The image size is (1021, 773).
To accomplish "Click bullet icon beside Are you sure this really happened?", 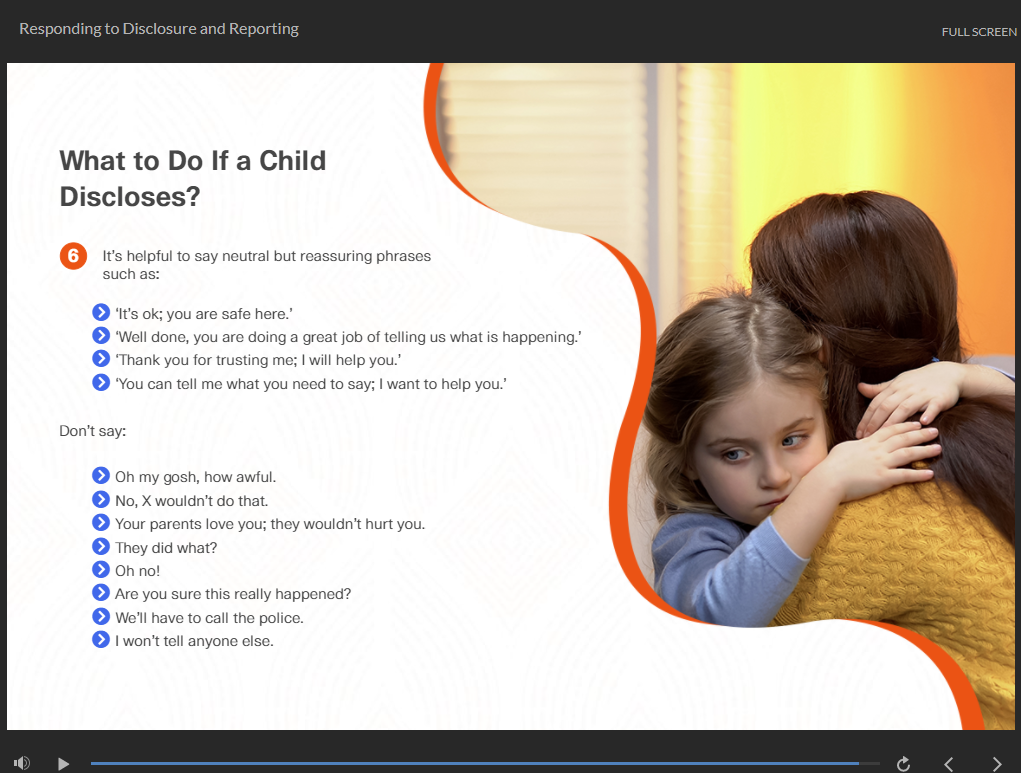I will [x=101, y=593].
